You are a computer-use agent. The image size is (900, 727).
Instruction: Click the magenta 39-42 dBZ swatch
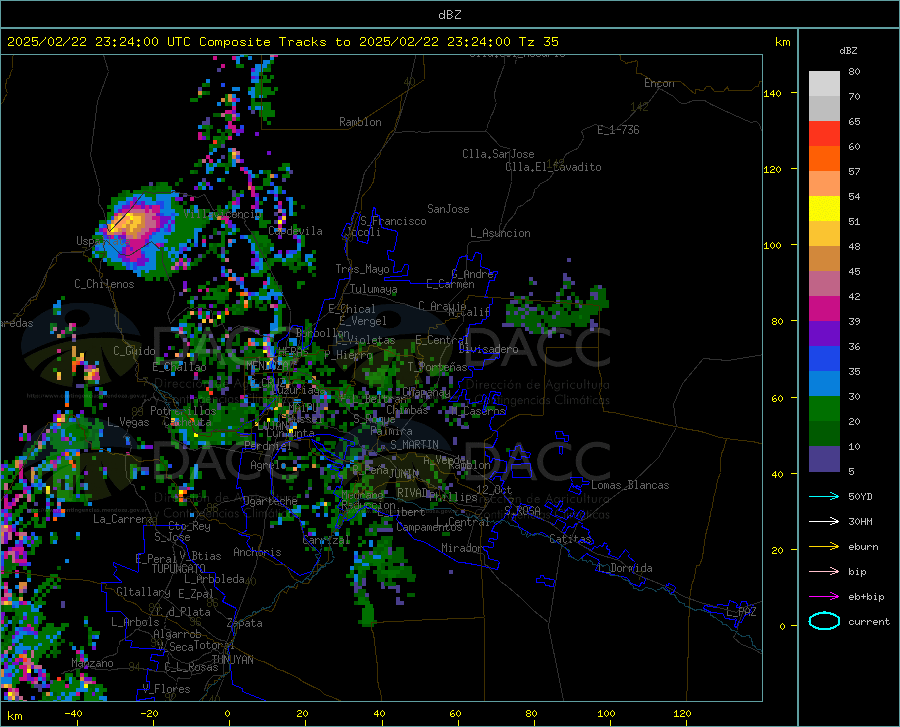824,309
